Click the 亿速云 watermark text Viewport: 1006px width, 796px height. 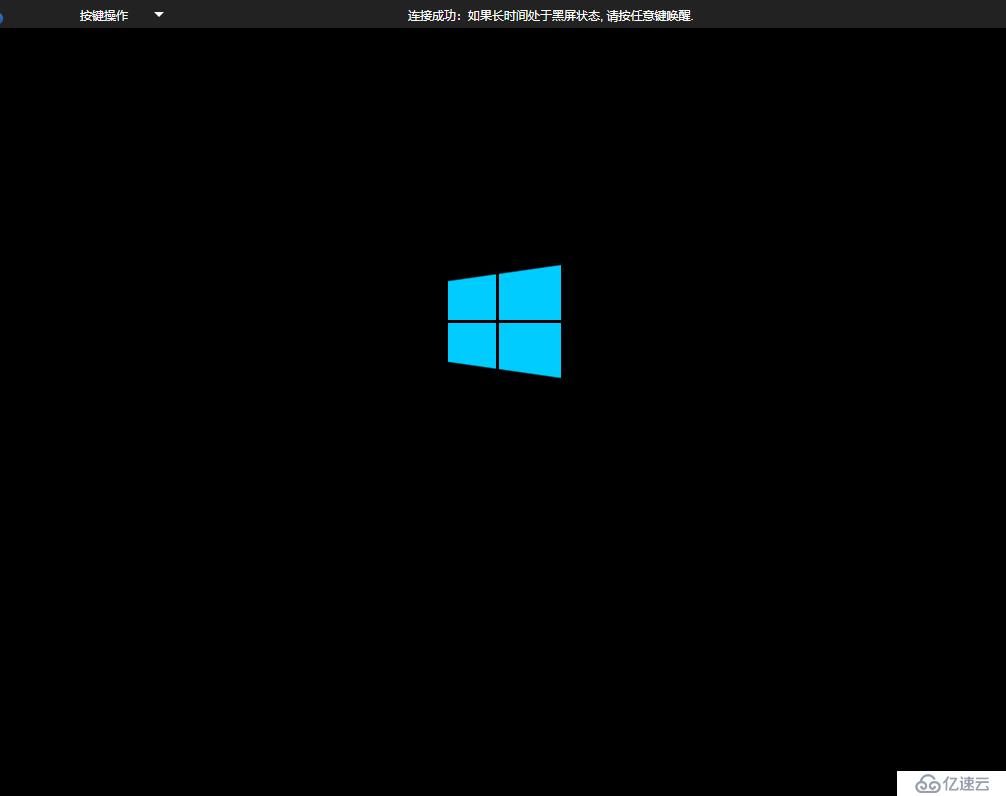coord(966,783)
